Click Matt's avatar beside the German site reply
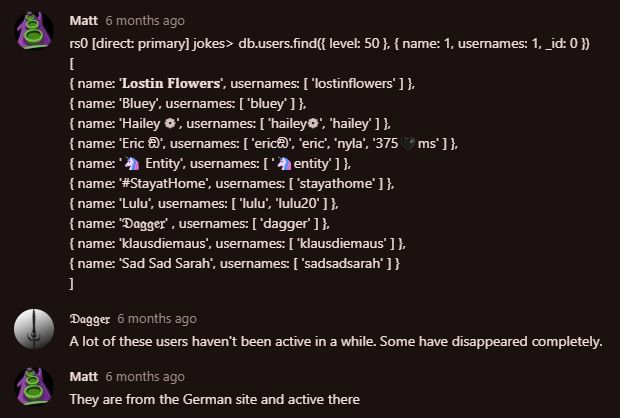Viewport: 620px width, 418px height. point(34,388)
